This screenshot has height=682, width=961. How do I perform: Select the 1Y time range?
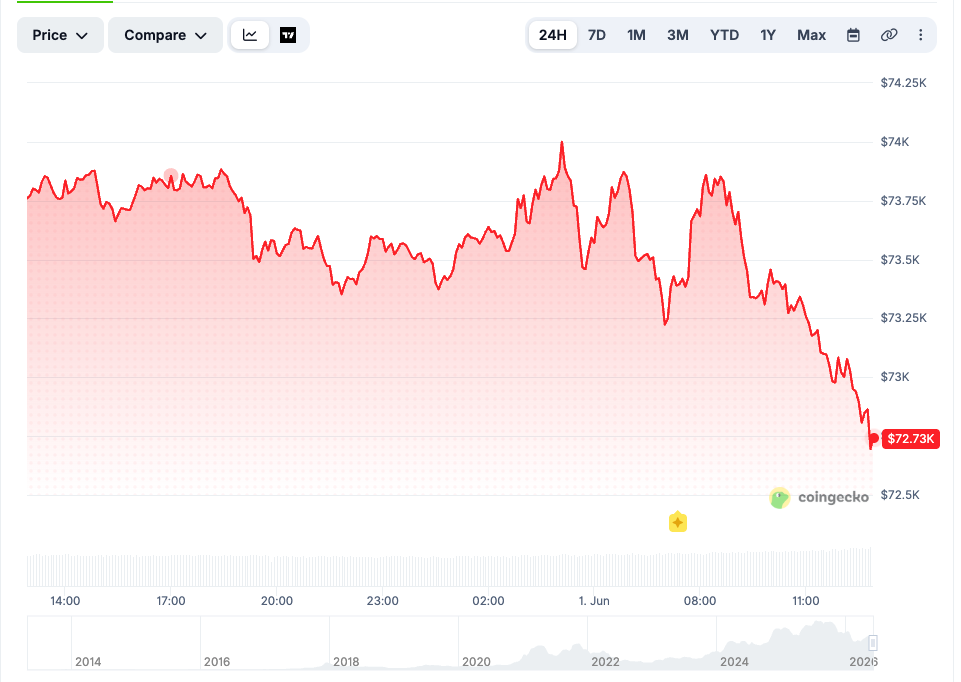click(x=768, y=35)
